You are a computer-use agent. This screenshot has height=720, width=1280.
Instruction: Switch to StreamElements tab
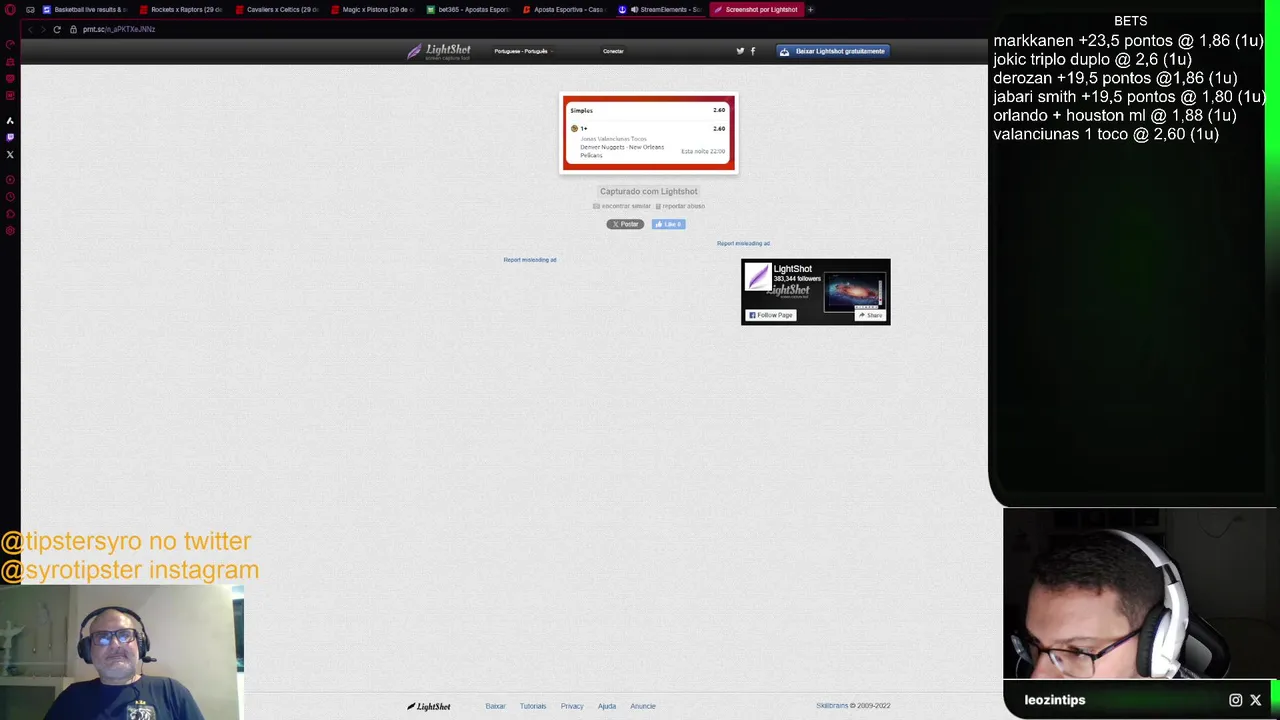coord(660,9)
